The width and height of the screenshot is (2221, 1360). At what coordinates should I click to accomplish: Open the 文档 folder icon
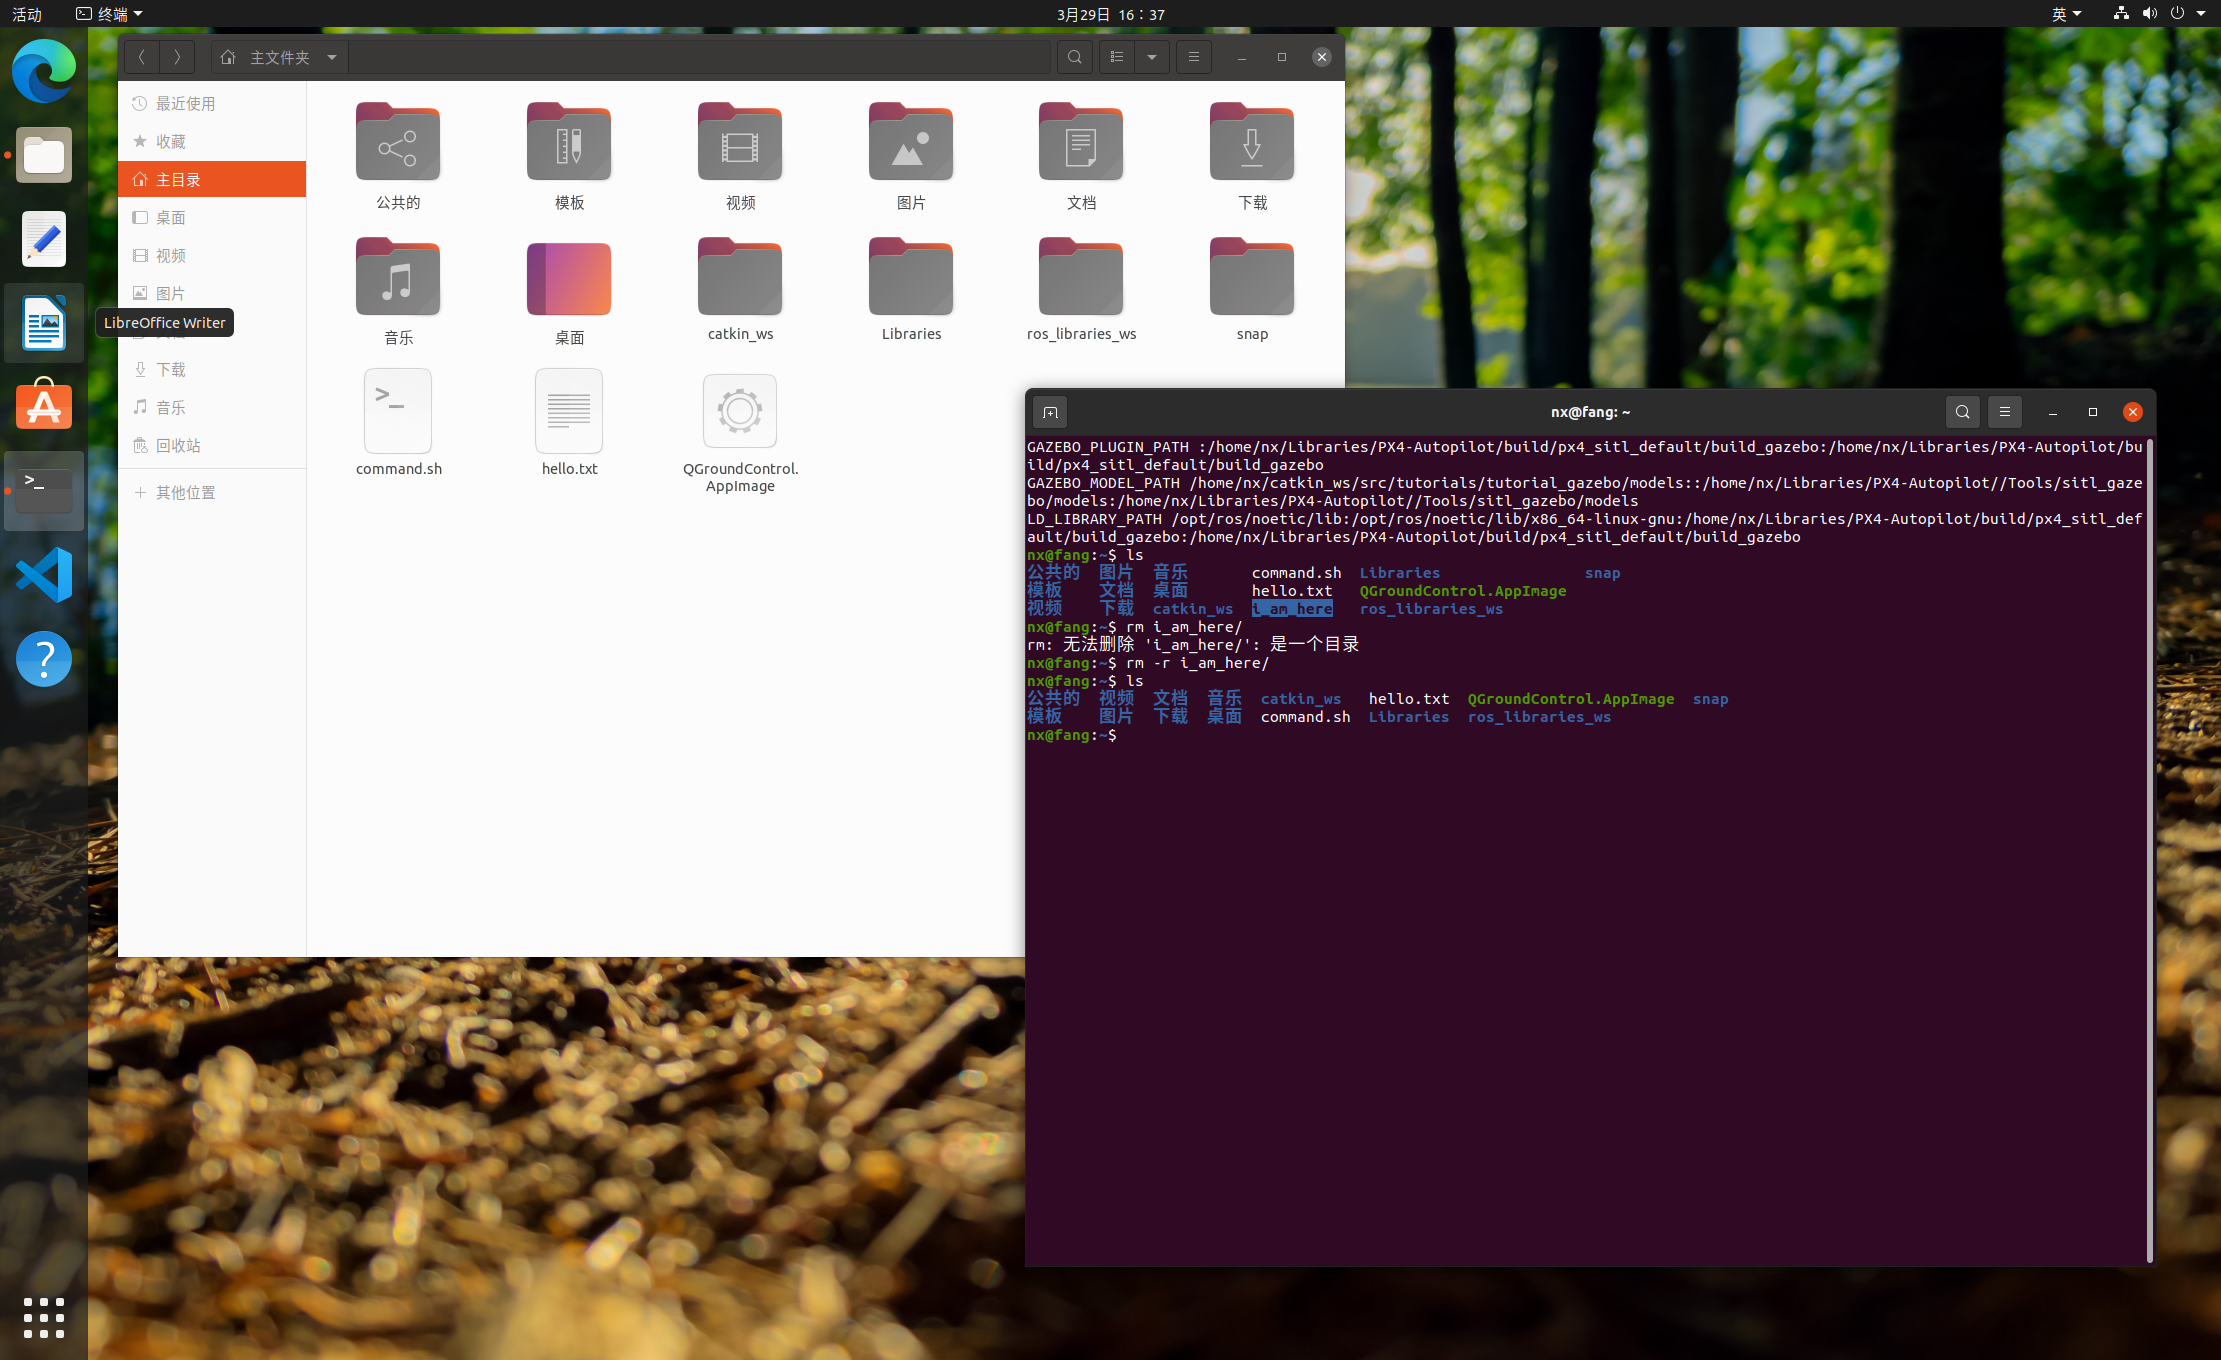coord(1081,156)
